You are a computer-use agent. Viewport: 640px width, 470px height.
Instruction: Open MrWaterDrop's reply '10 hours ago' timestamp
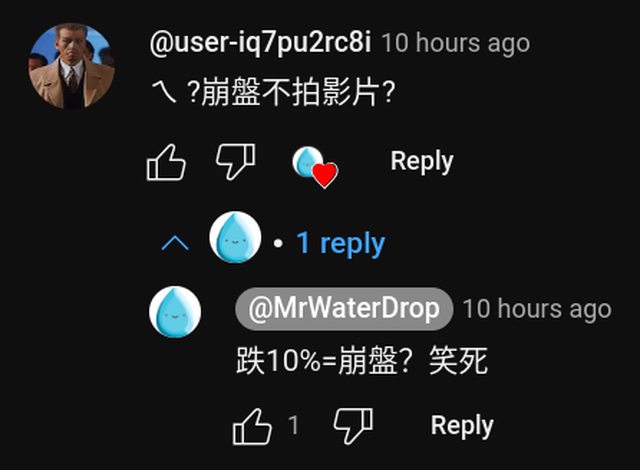tap(537, 309)
